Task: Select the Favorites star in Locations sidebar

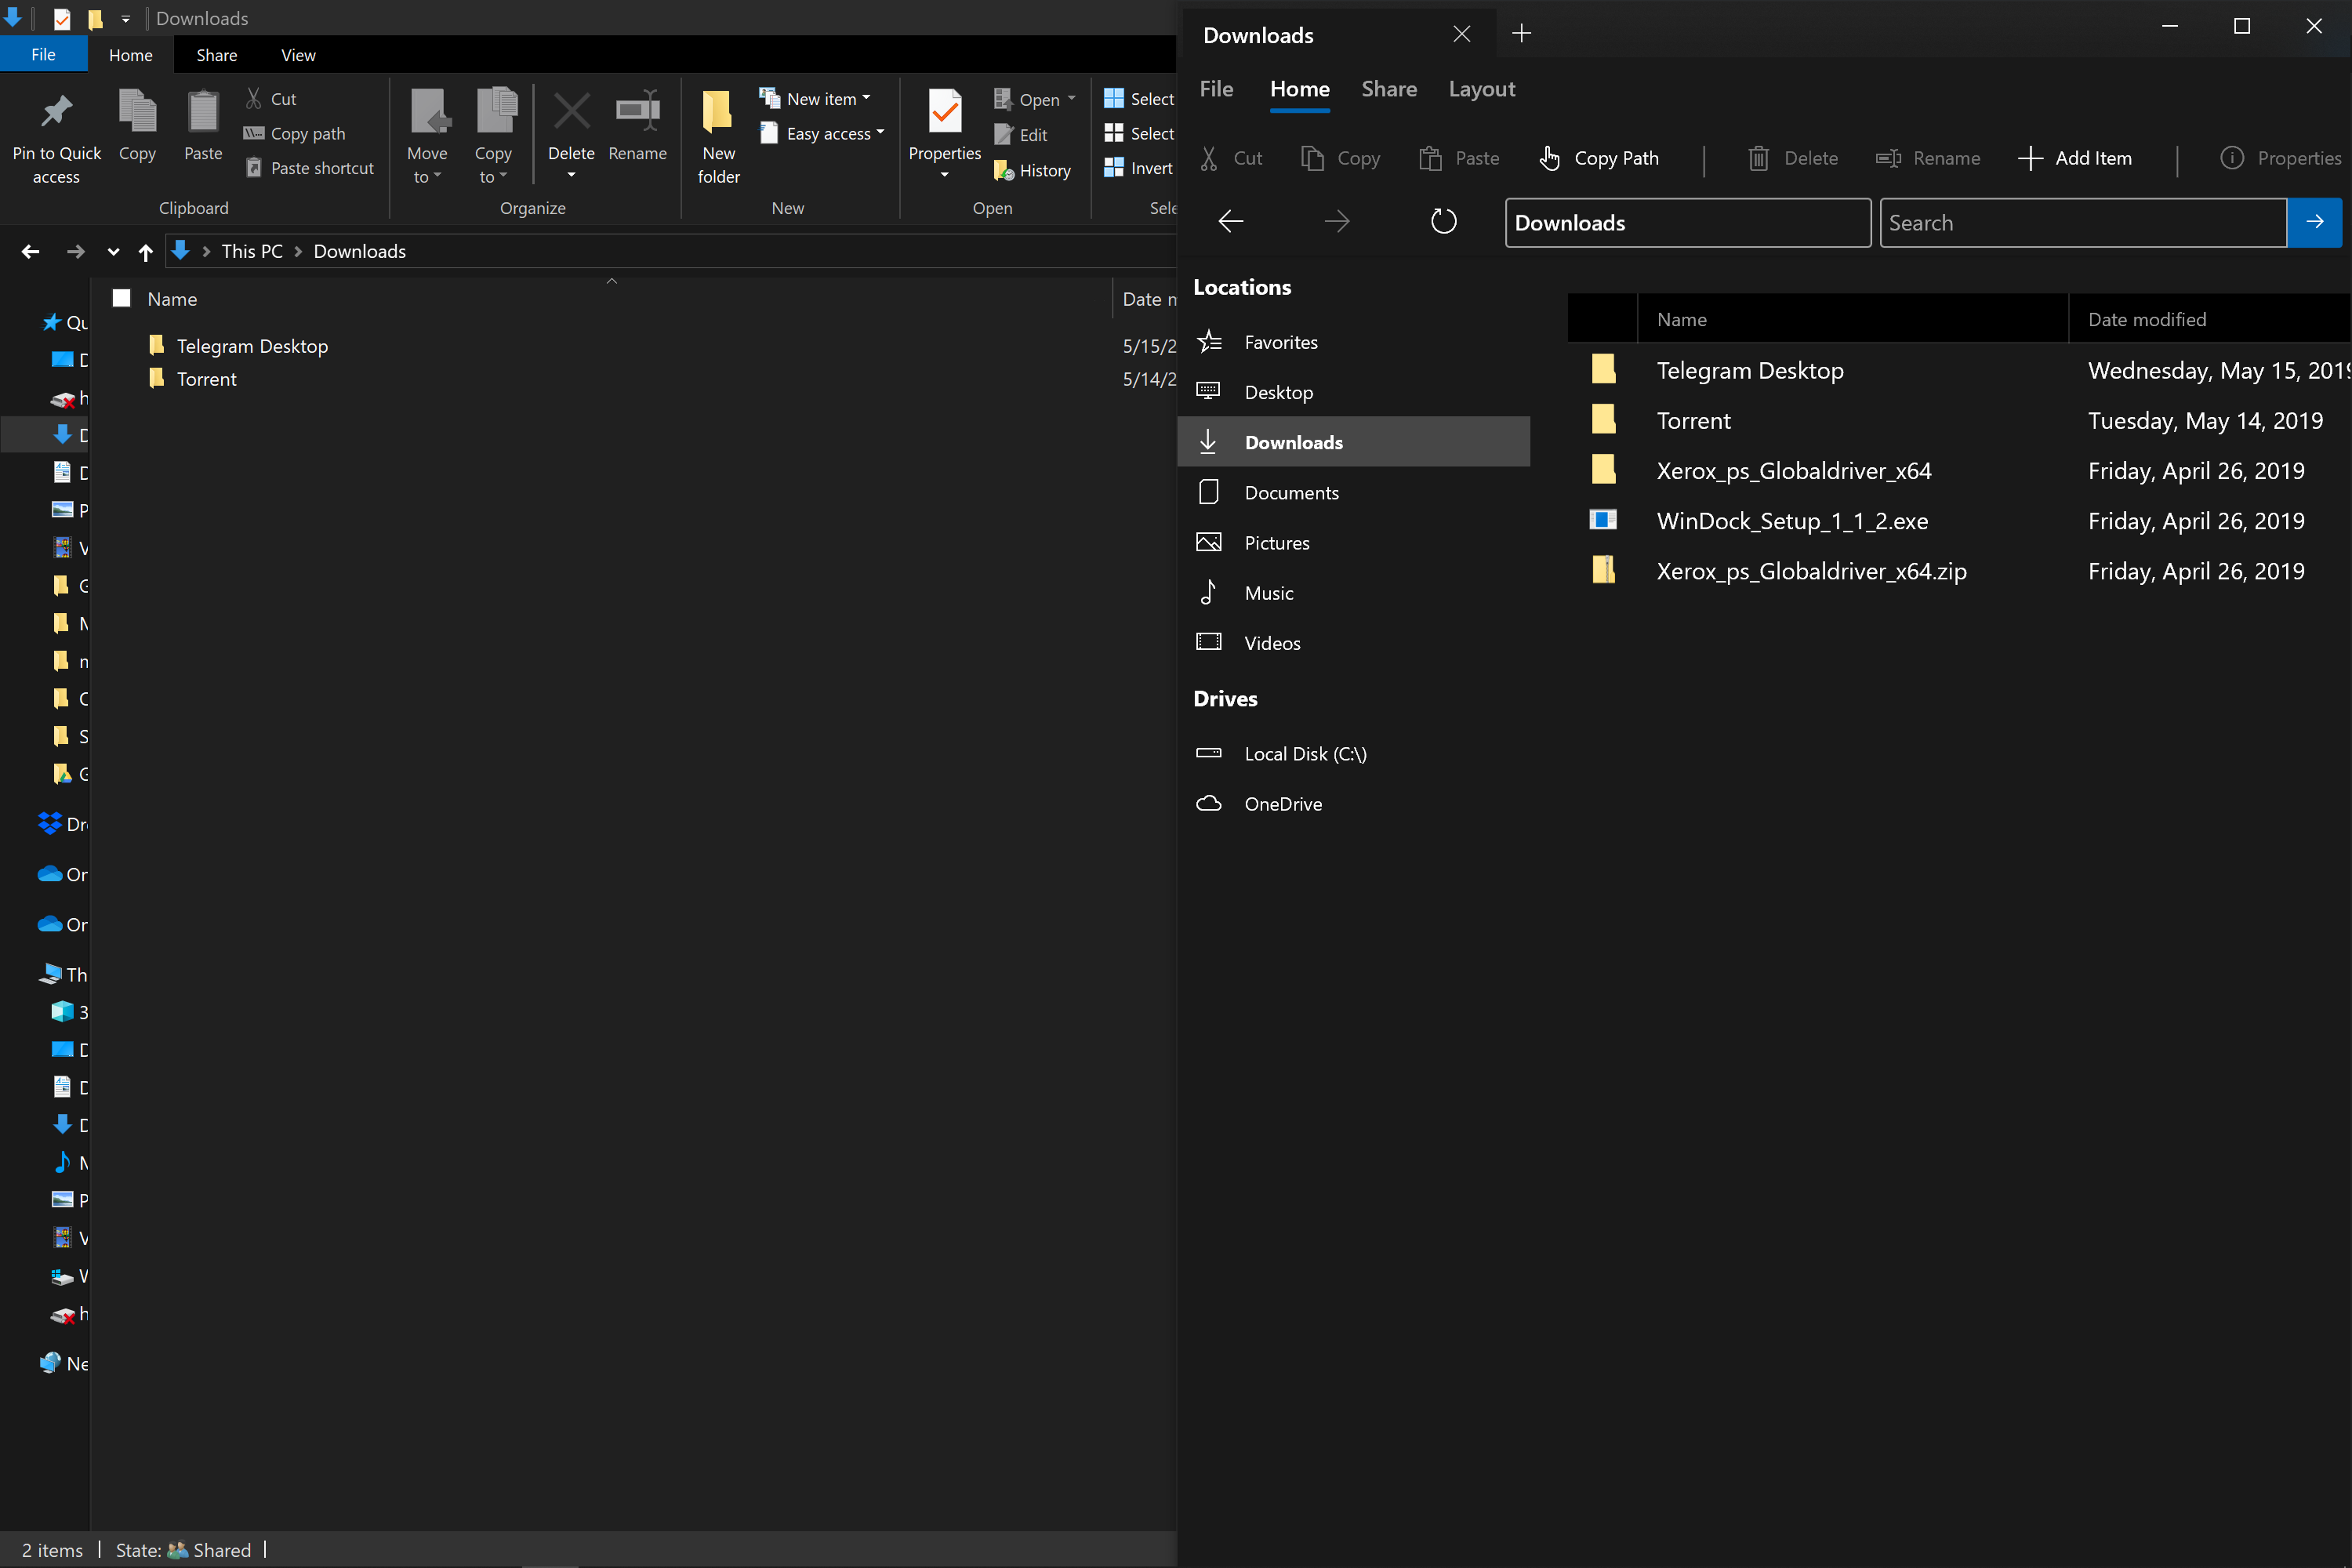Action: tap(1210, 341)
